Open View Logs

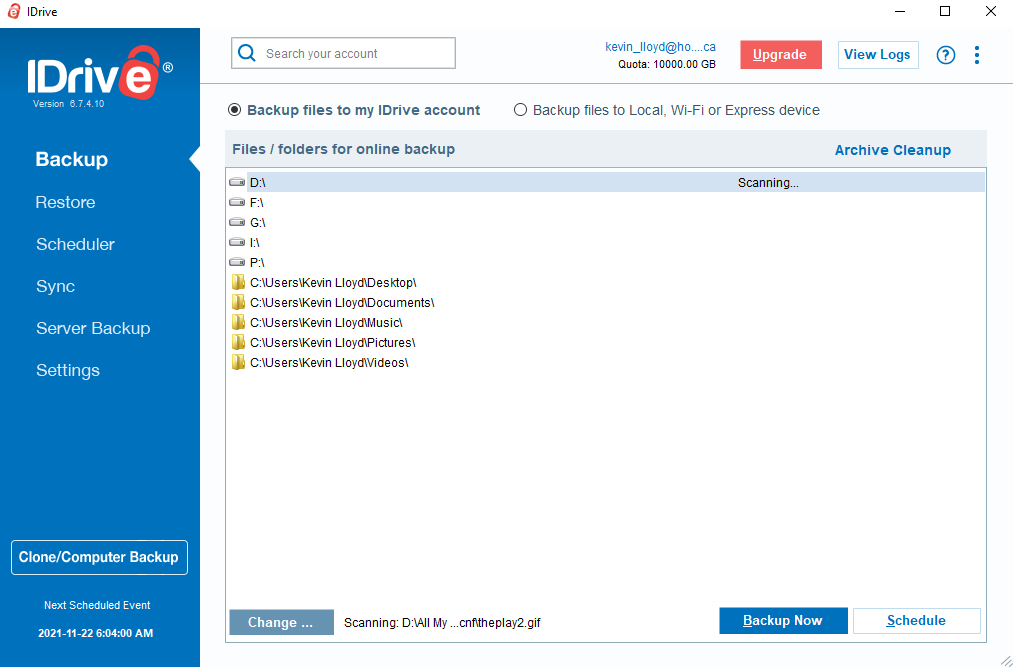pyautogui.click(x=878, y=55)
